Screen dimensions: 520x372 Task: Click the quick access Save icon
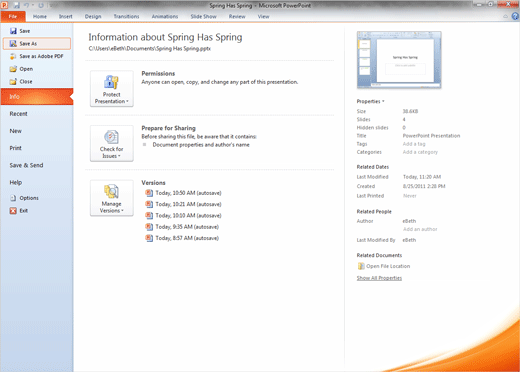(16, 5)
